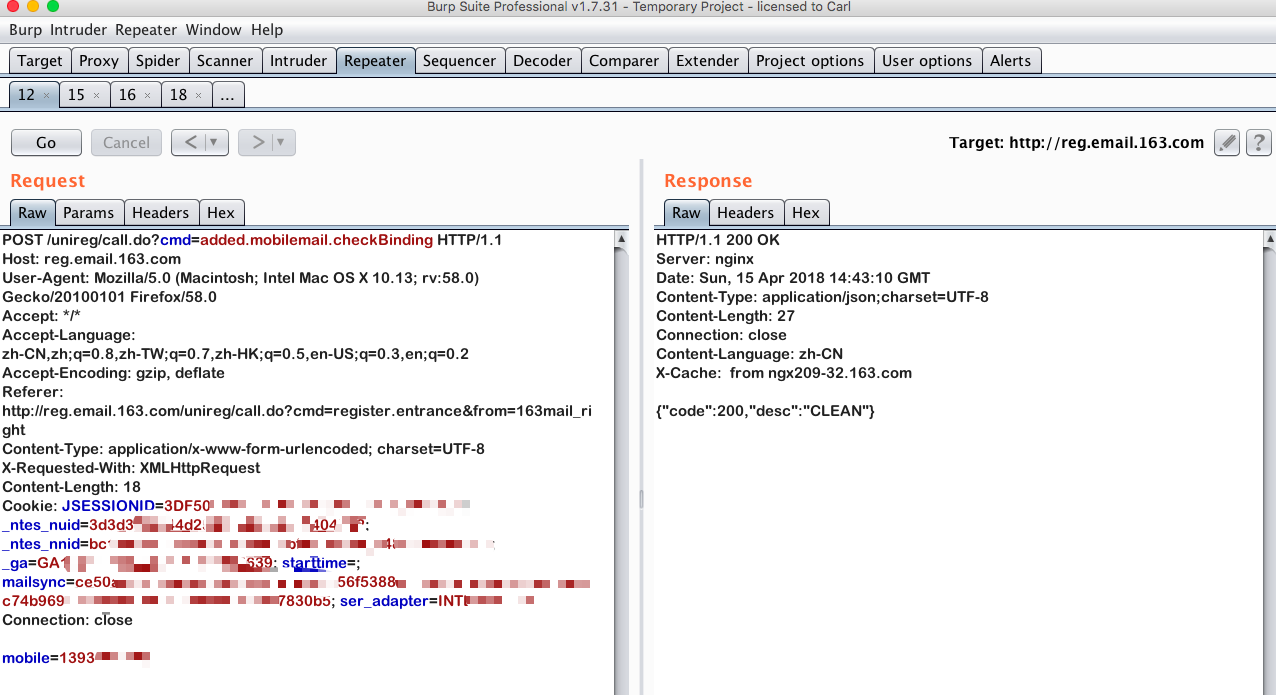Click the JSON response body CLEAN

pos(766,411)
